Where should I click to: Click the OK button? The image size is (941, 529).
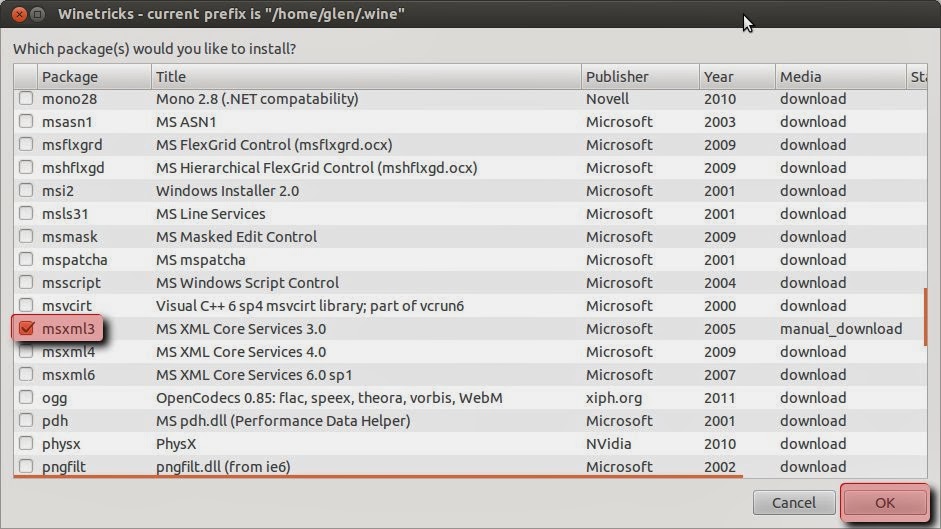point(884,503)
